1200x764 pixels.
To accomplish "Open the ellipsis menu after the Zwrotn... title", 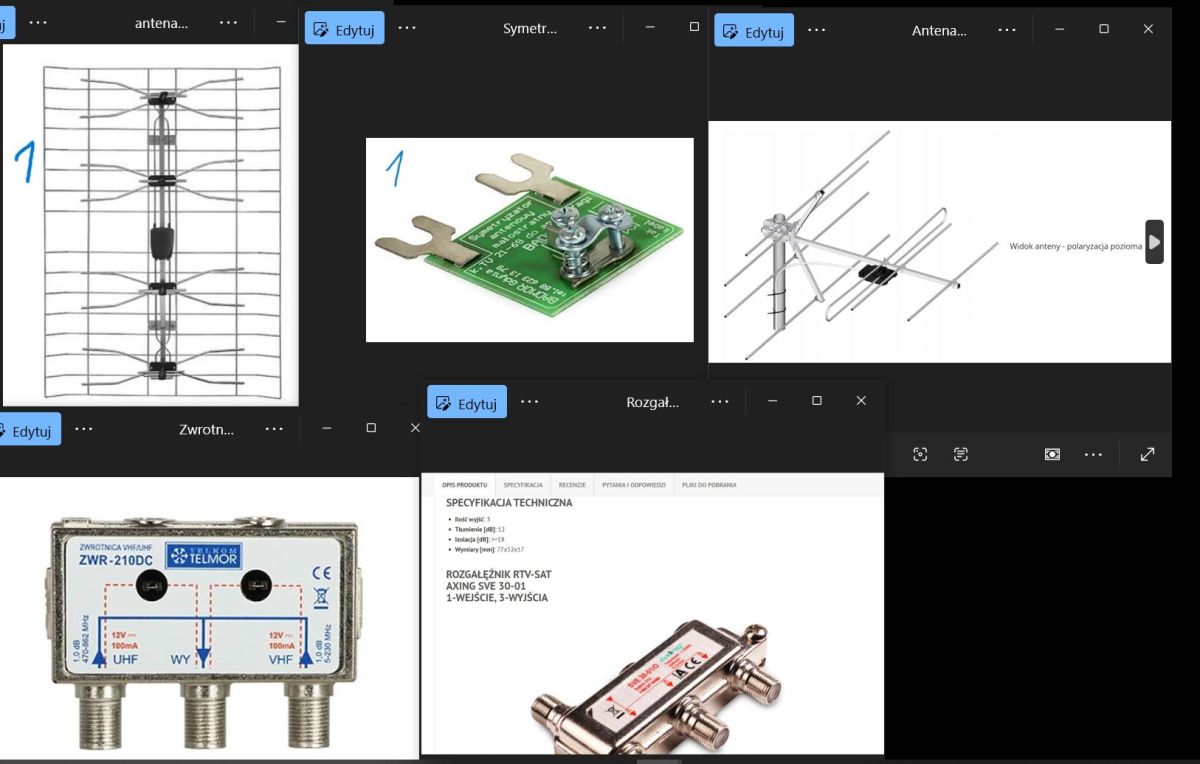I will point(274,429).
